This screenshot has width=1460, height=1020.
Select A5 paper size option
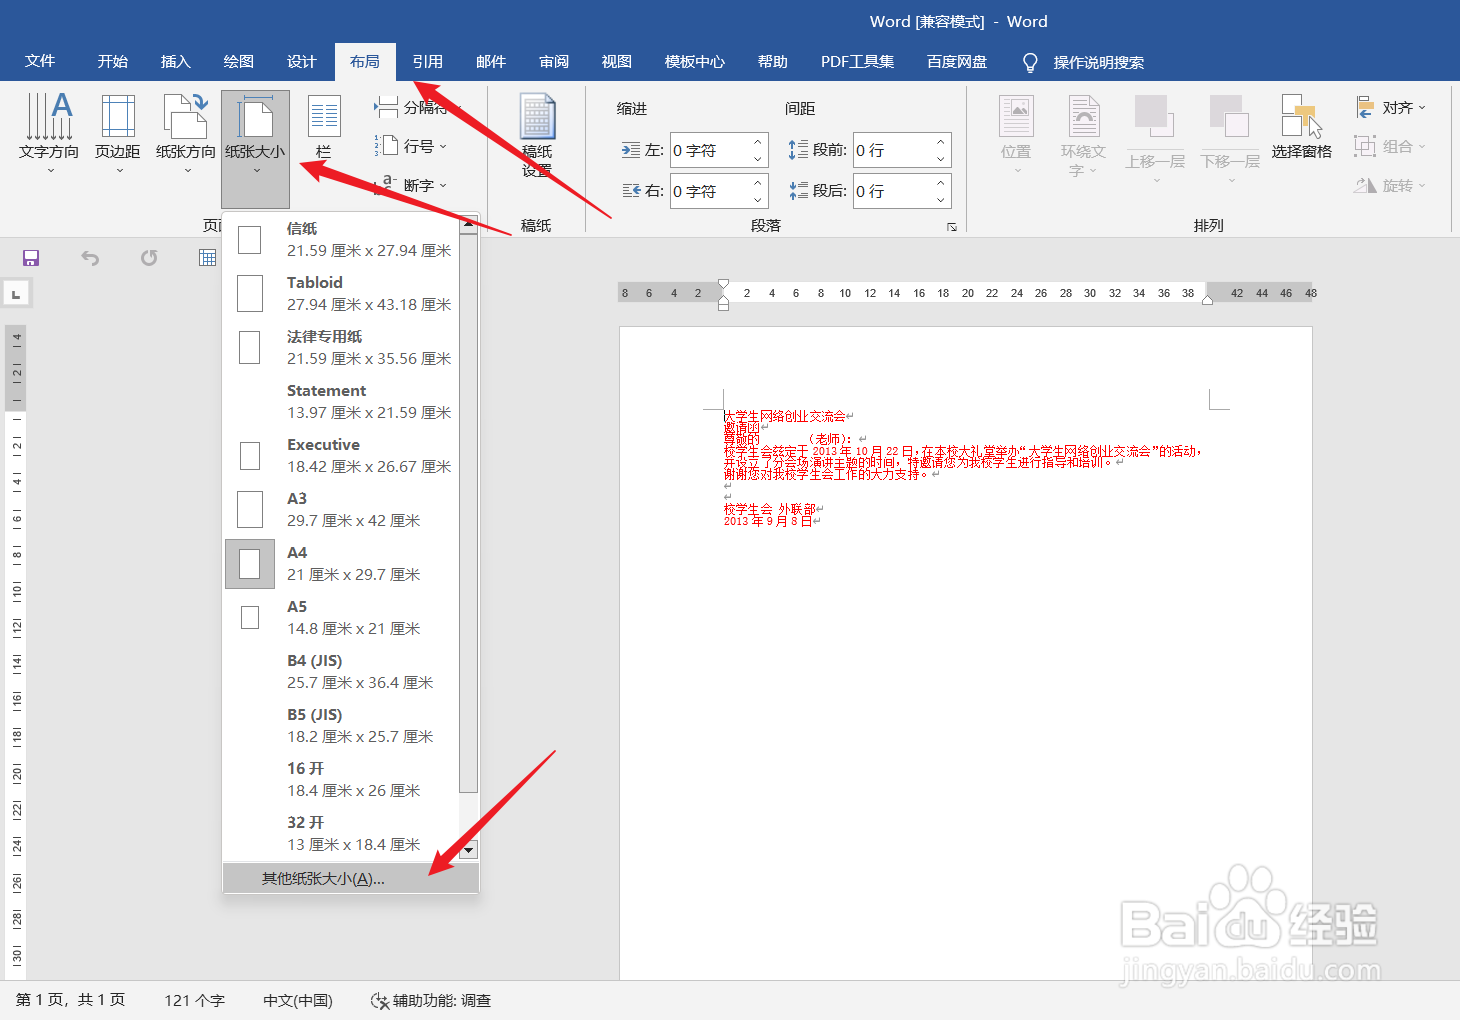[x=341, y=617]
